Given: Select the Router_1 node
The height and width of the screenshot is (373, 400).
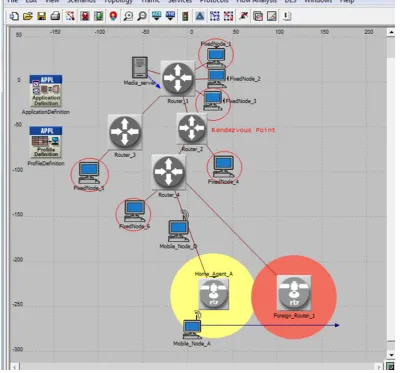Looking at the screenshot, I should pos(178,78).
